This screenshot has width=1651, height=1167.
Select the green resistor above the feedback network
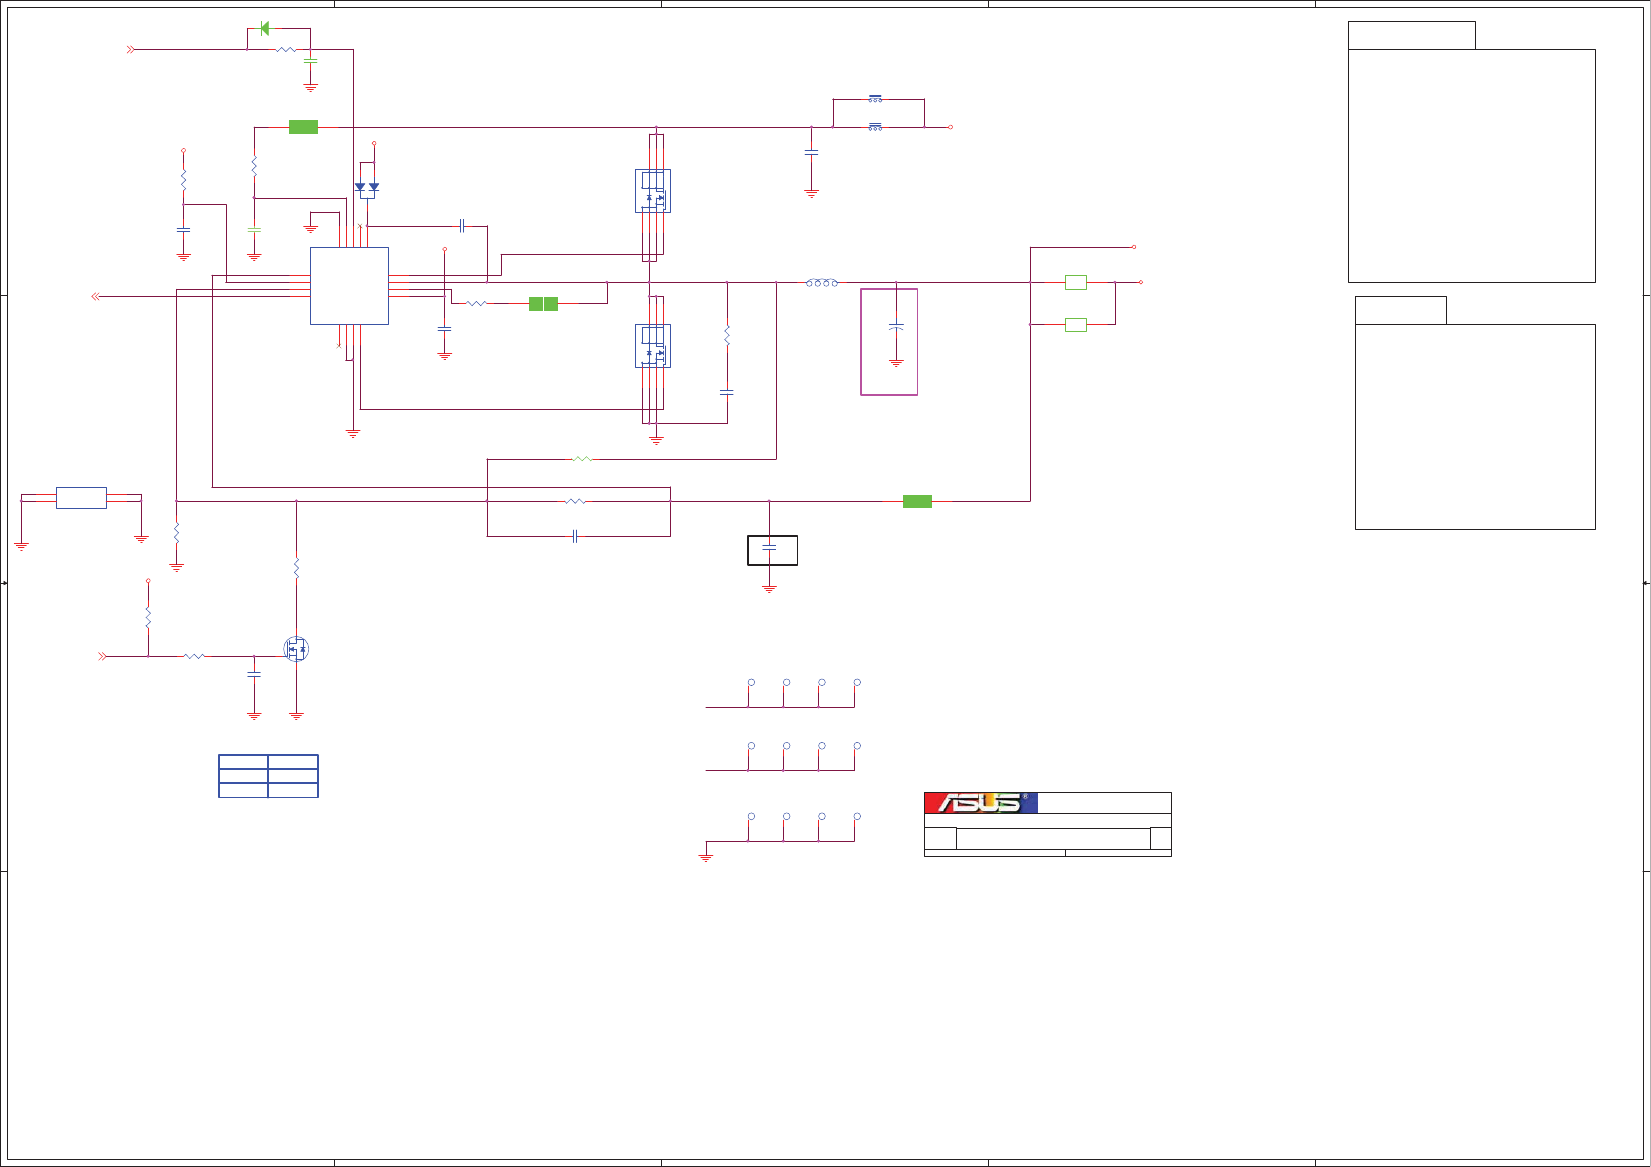point(582,459)
